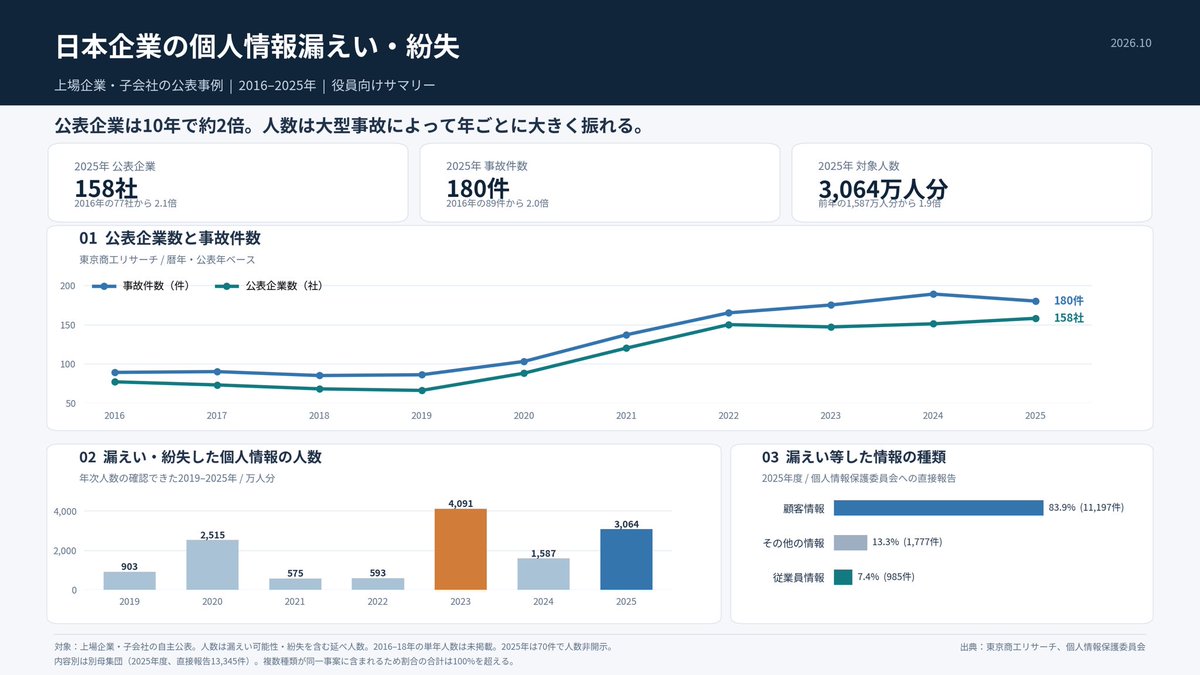Click the caption 2025年度 / 個人情報保護委員会への直接報告
Viewport: 1200px width, 675px height.
coord(858,478)
